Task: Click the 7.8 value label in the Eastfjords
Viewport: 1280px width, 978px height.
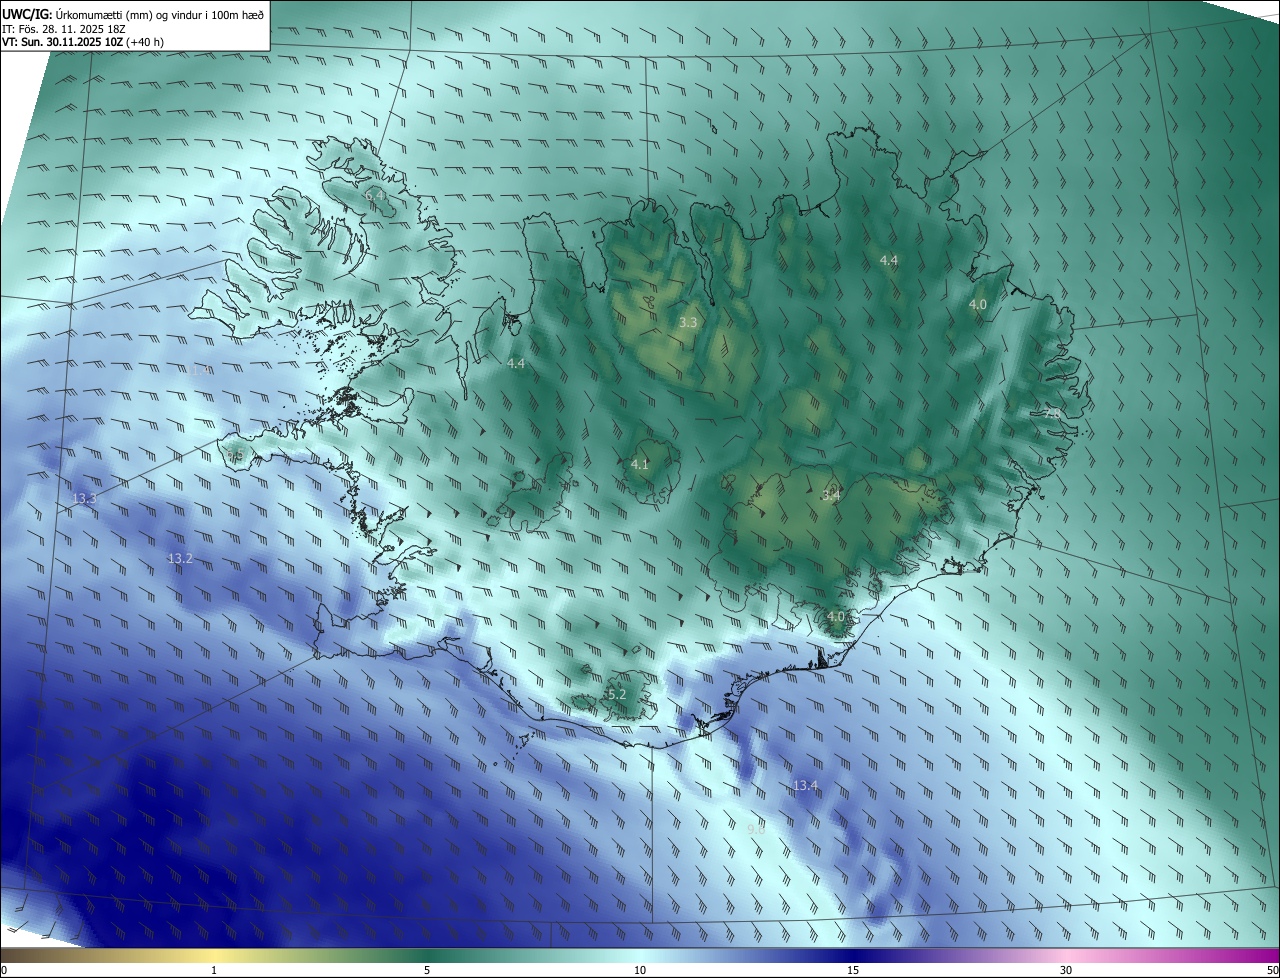Action: [1052, 411]
